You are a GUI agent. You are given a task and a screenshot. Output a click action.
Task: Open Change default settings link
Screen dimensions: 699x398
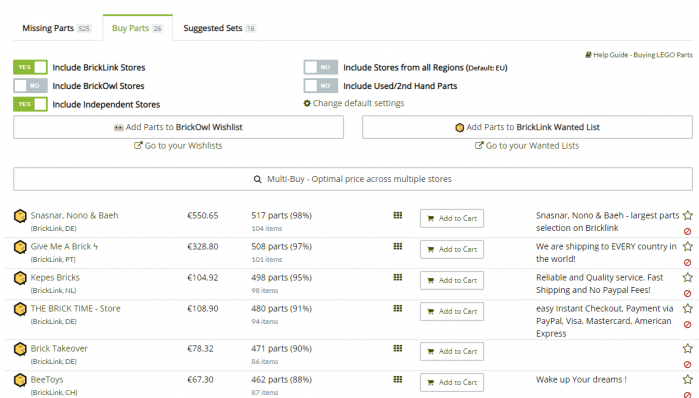tap(354, 103)
